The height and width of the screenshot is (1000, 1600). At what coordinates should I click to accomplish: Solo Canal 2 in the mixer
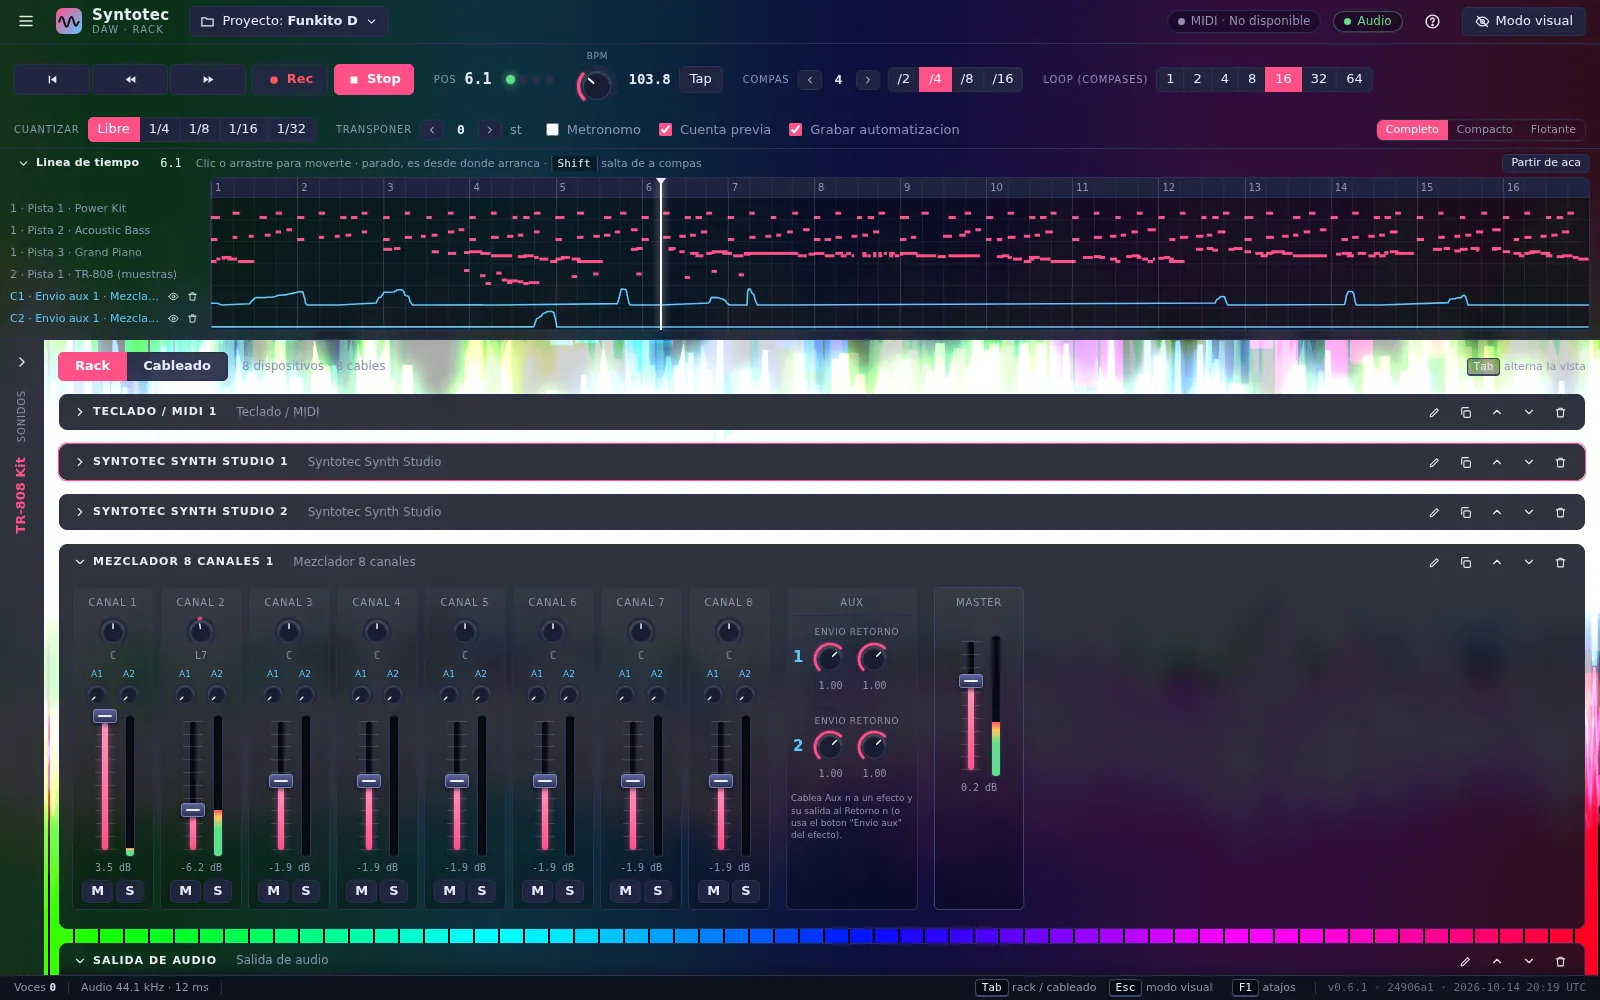[218, 891]
